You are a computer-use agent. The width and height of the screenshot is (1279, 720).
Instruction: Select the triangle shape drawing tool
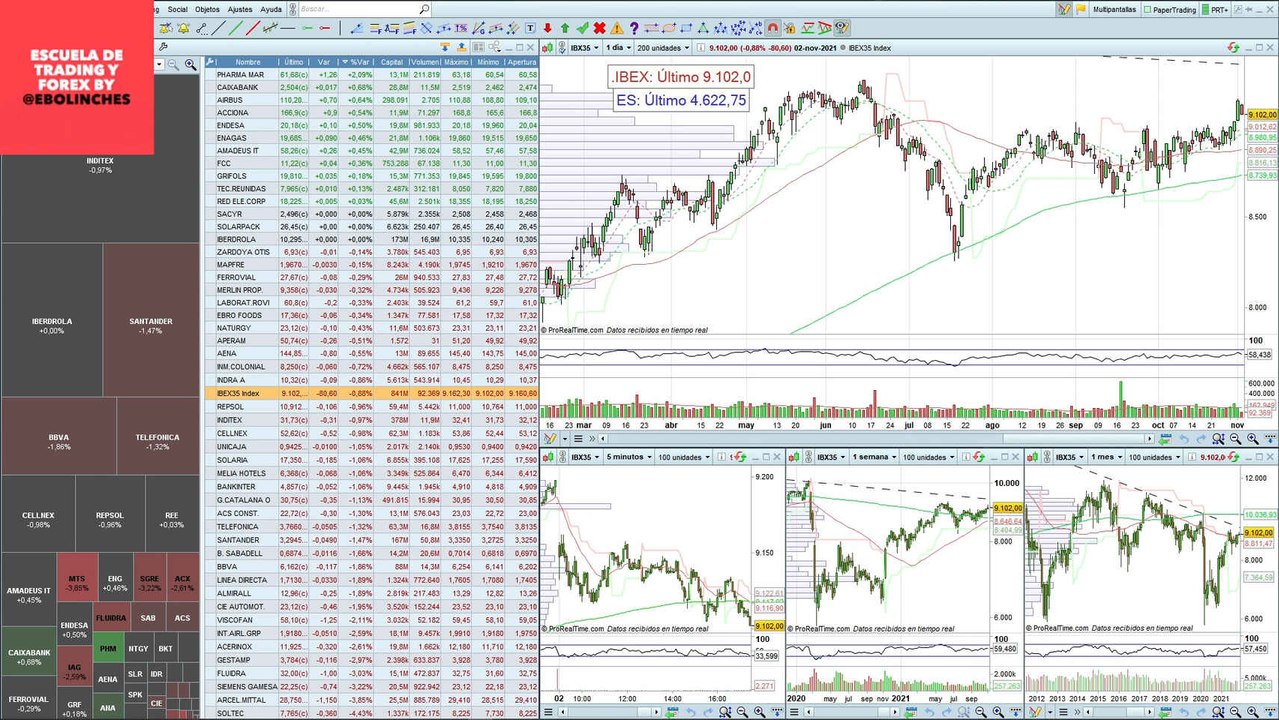[x=702, y=28]
